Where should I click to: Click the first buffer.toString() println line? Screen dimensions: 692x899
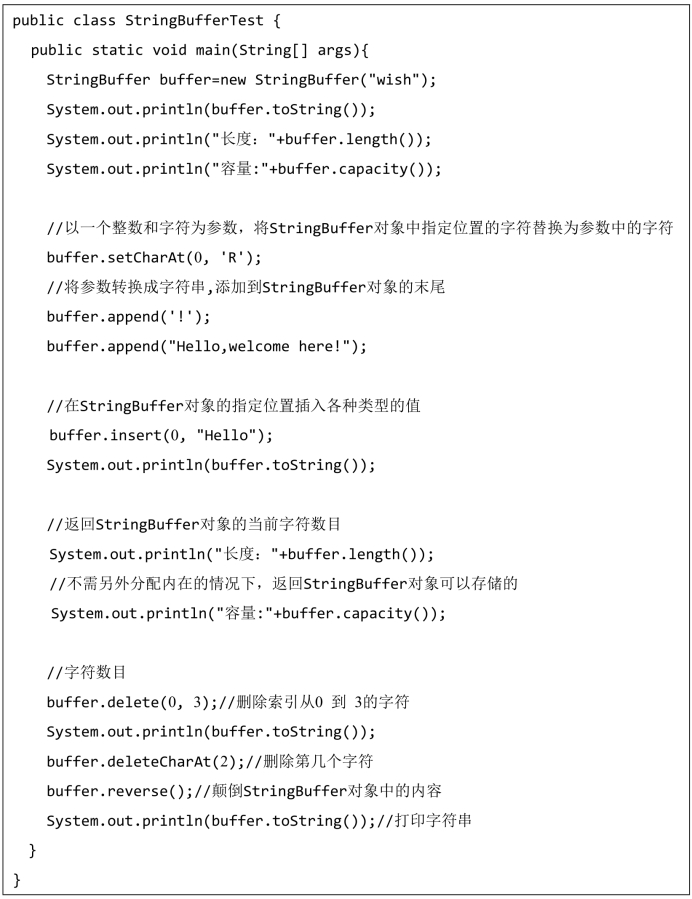click(x=211, y=110)
